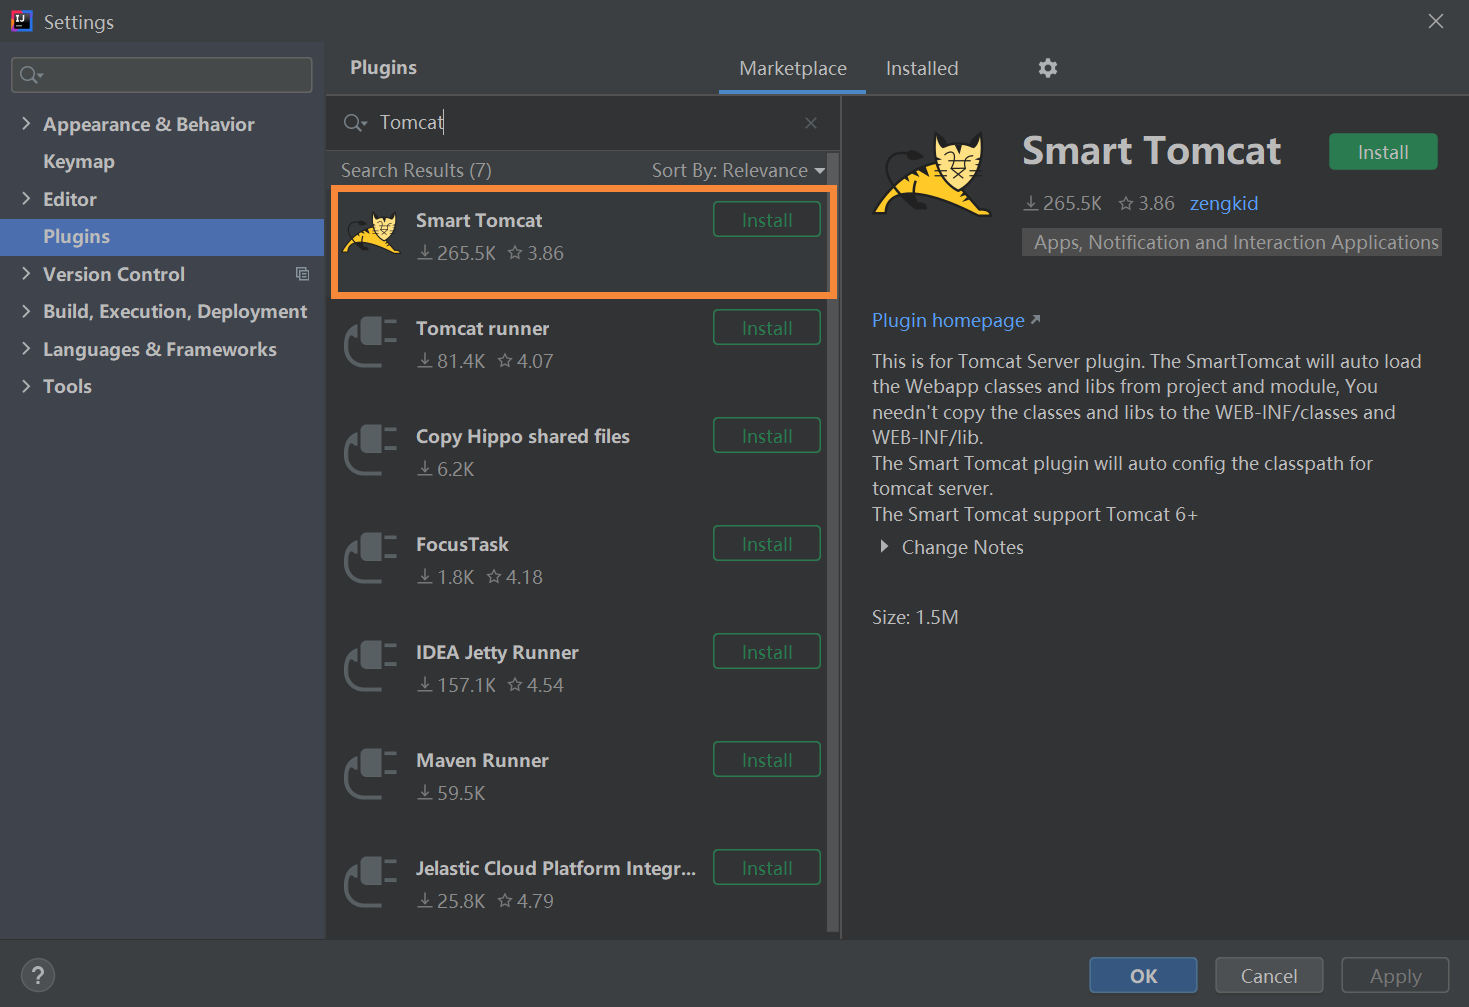Install the FocusTask plugin
Viewport: 1469px width, 1007px height.
tap(767, 544)
